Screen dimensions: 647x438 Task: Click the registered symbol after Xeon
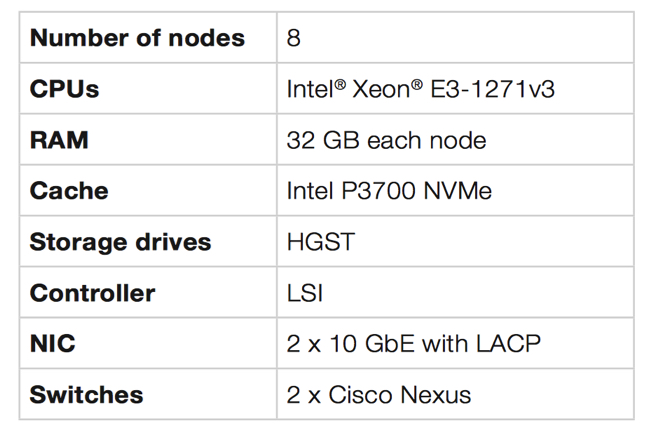pyautogui.click(x=417, y=85)
